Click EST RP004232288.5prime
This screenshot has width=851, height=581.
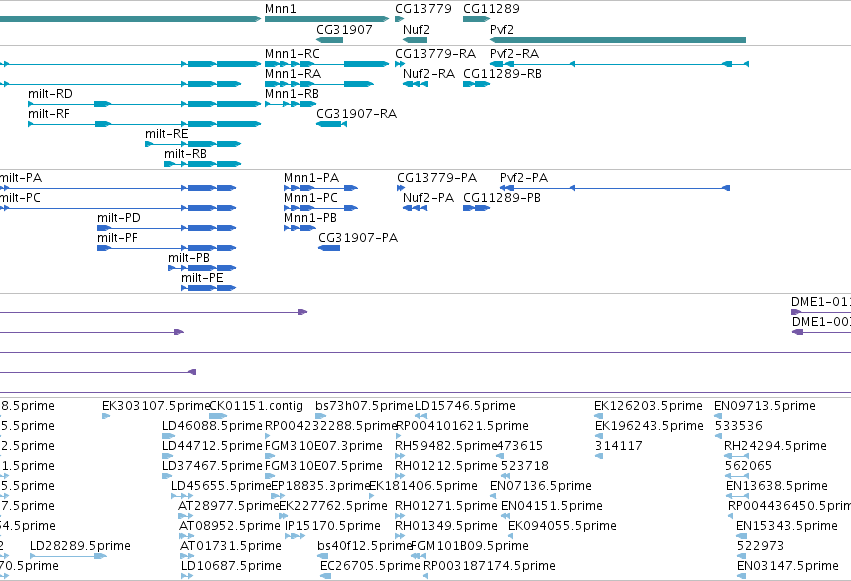(x=332, y=426)
